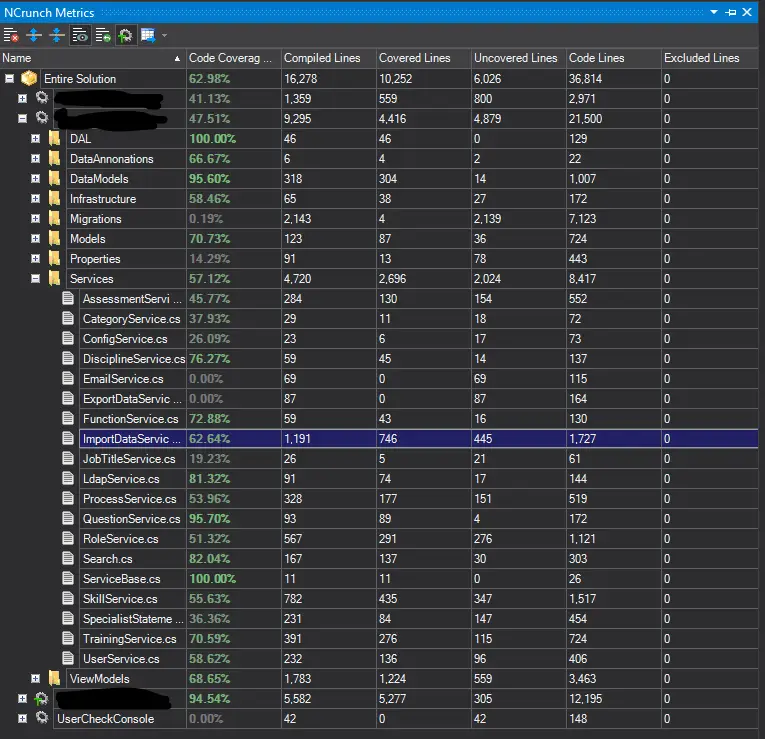Sort by the Uncovered Lines column header
This screenshot has width=765, height=739.
pos(519,58)
